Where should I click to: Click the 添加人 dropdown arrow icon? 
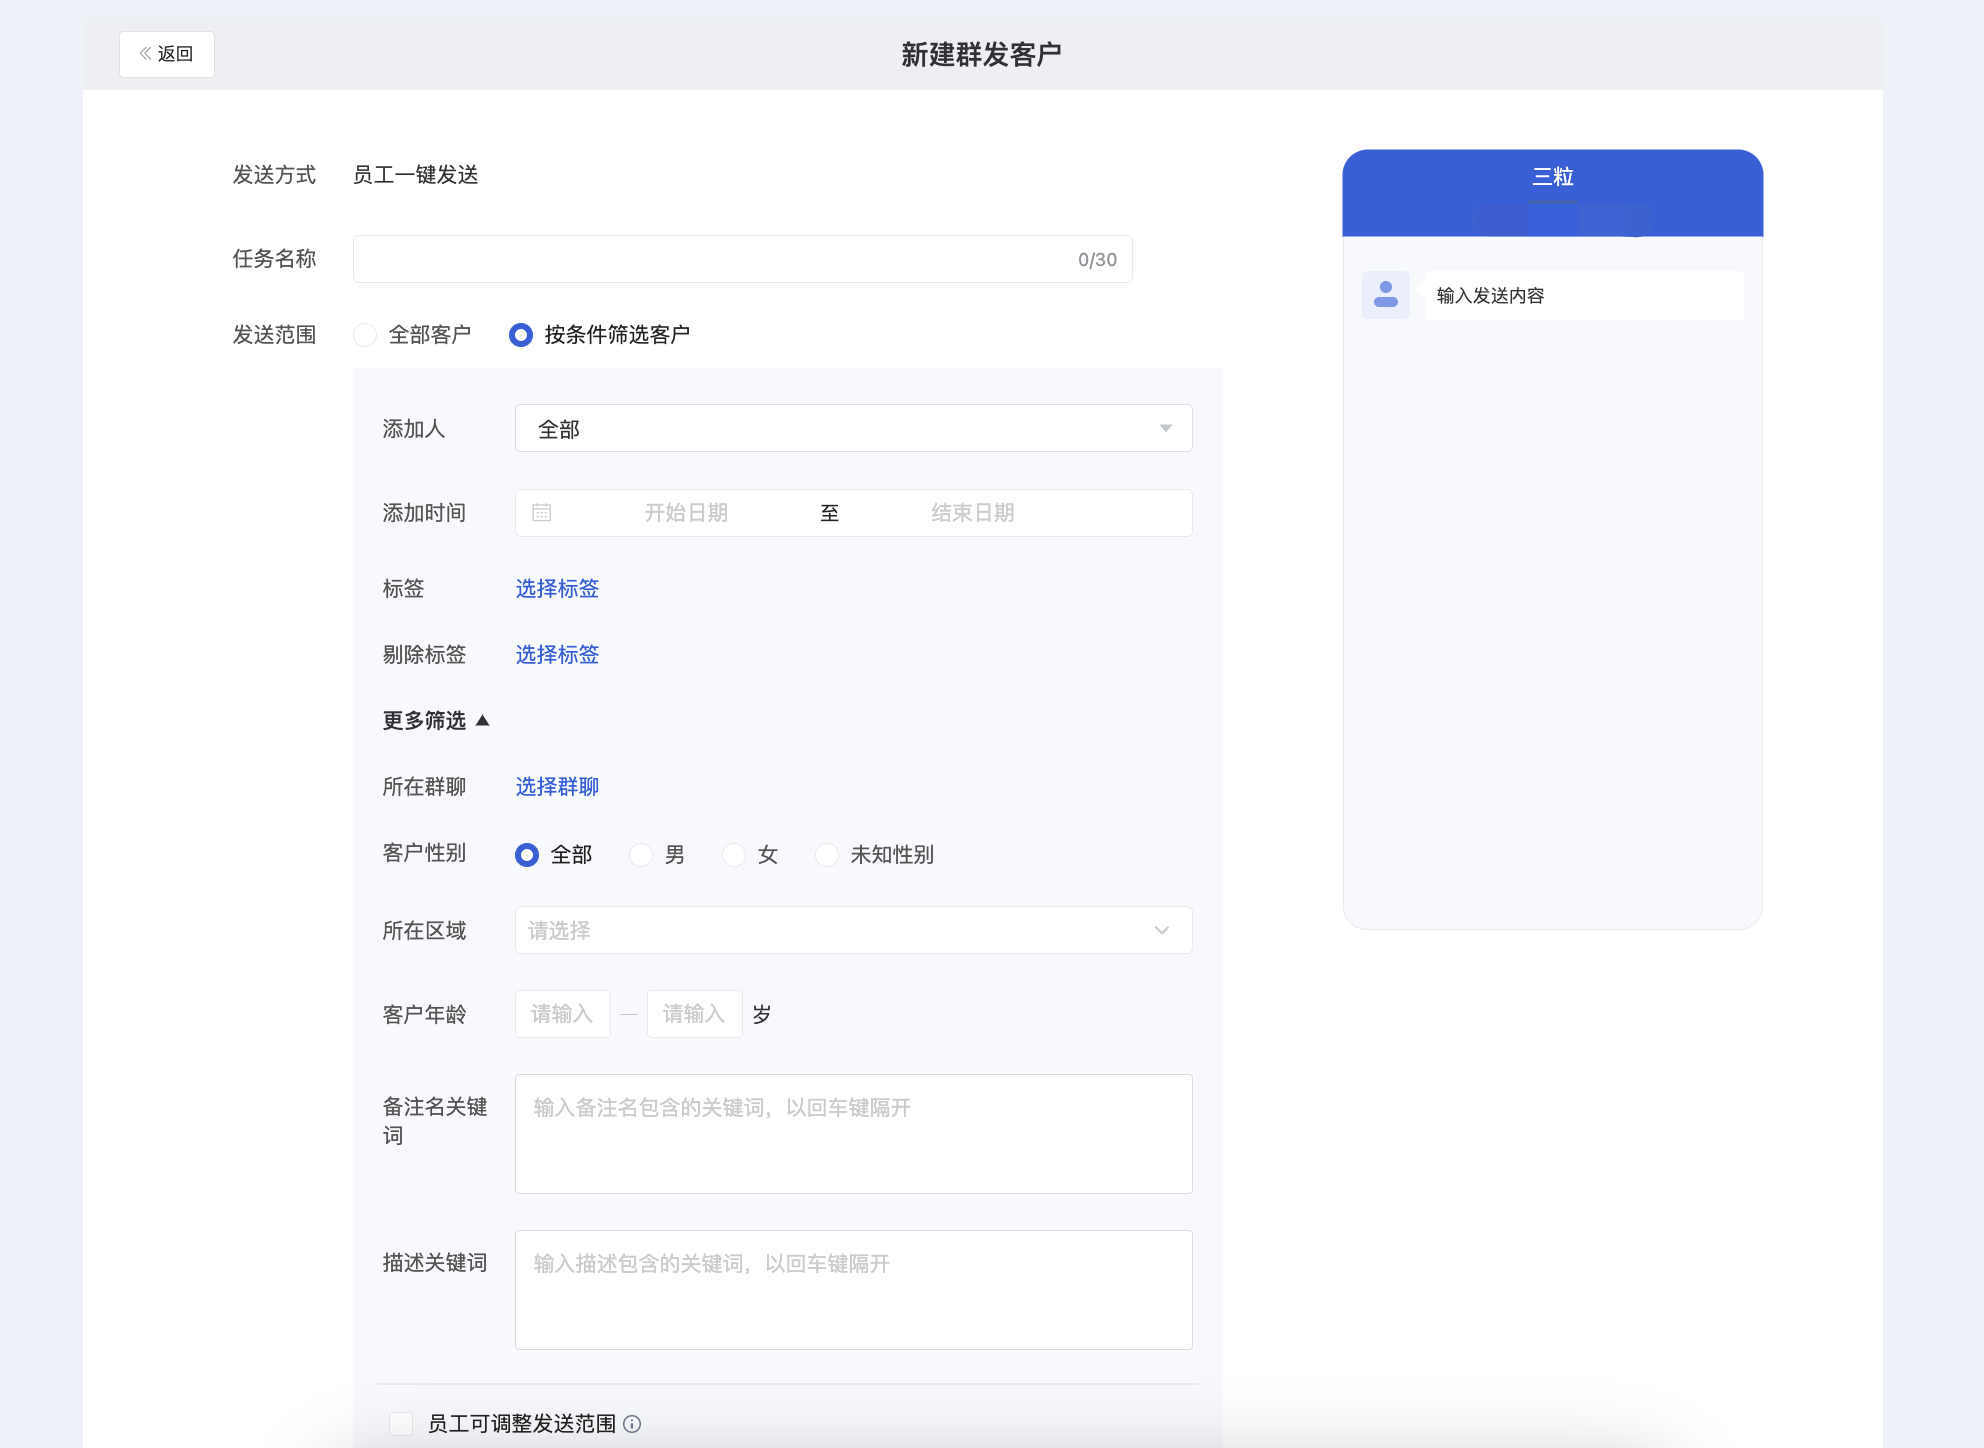pos(1166,428)
